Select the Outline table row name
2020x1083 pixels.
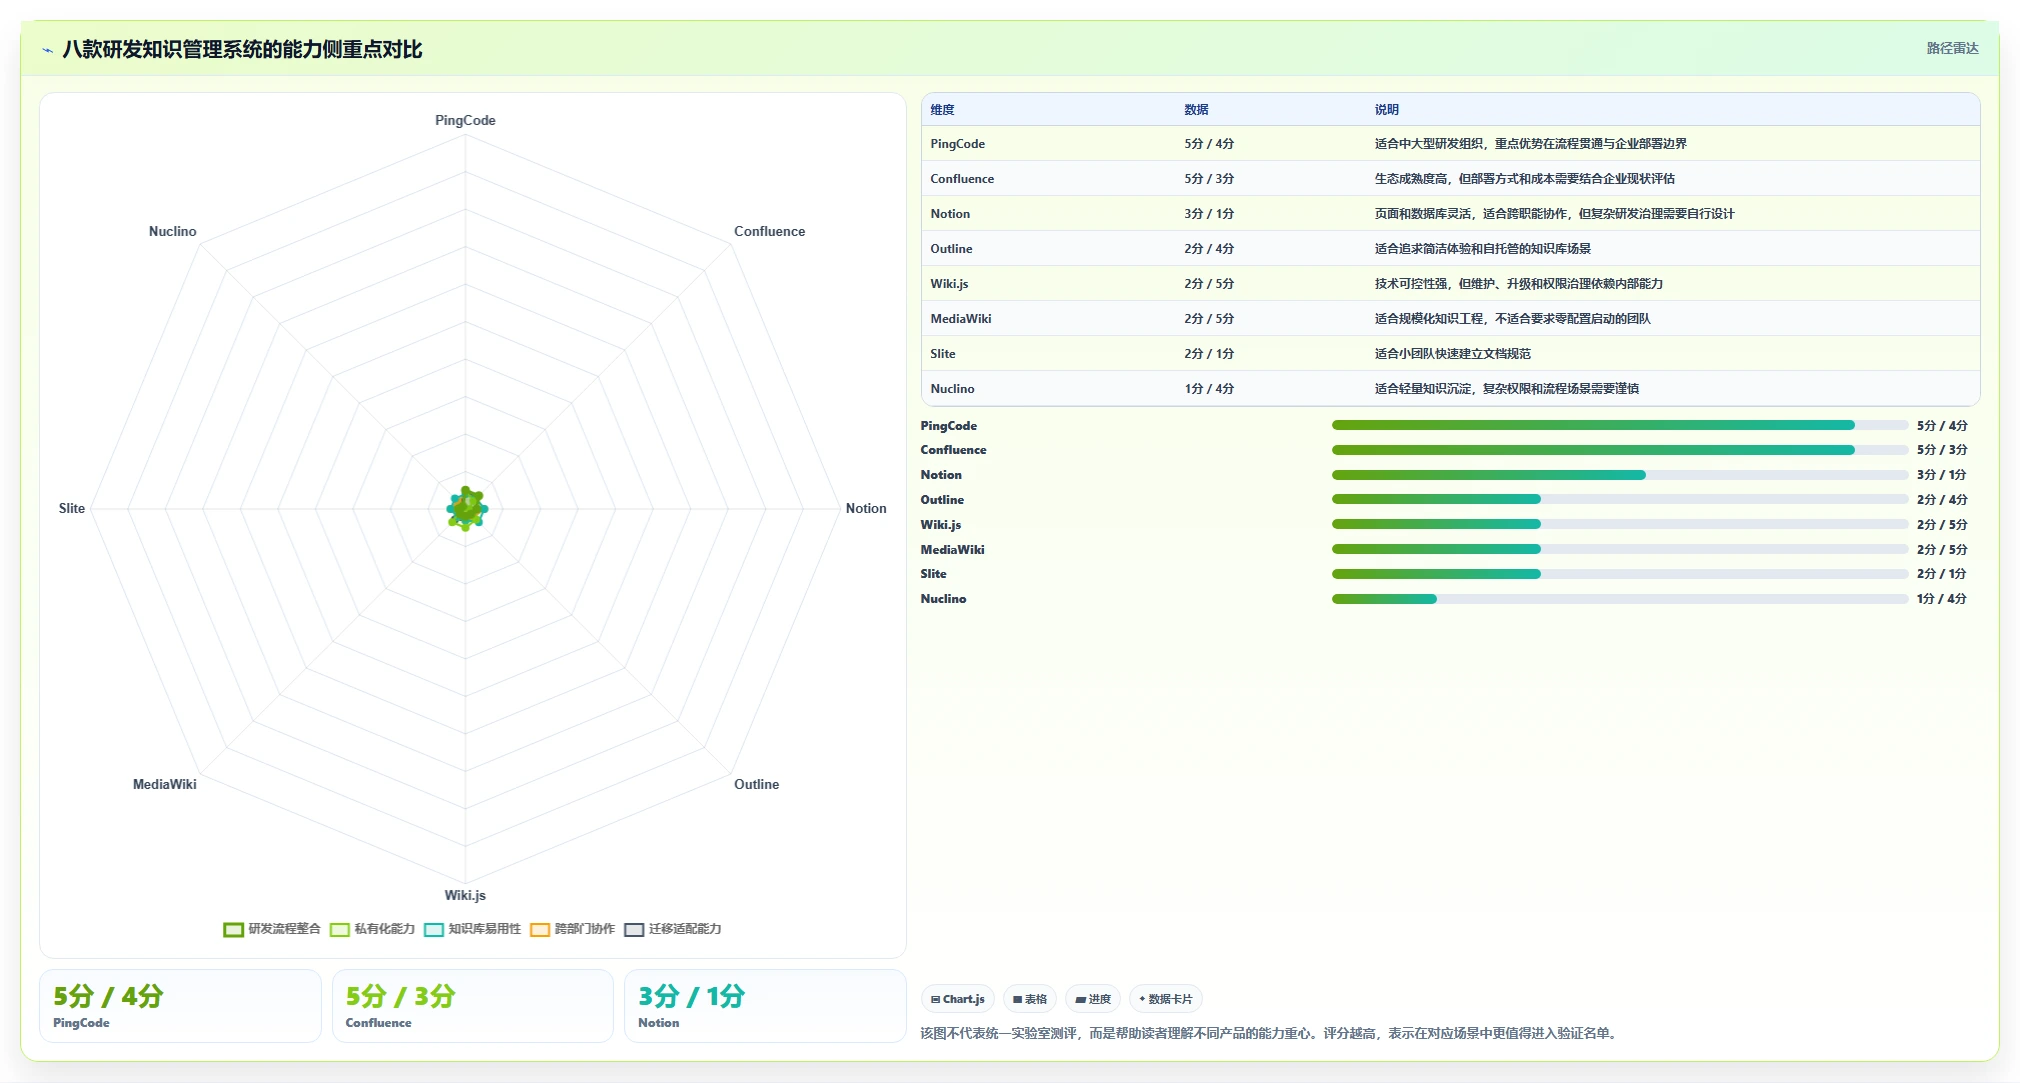(951, 249)
